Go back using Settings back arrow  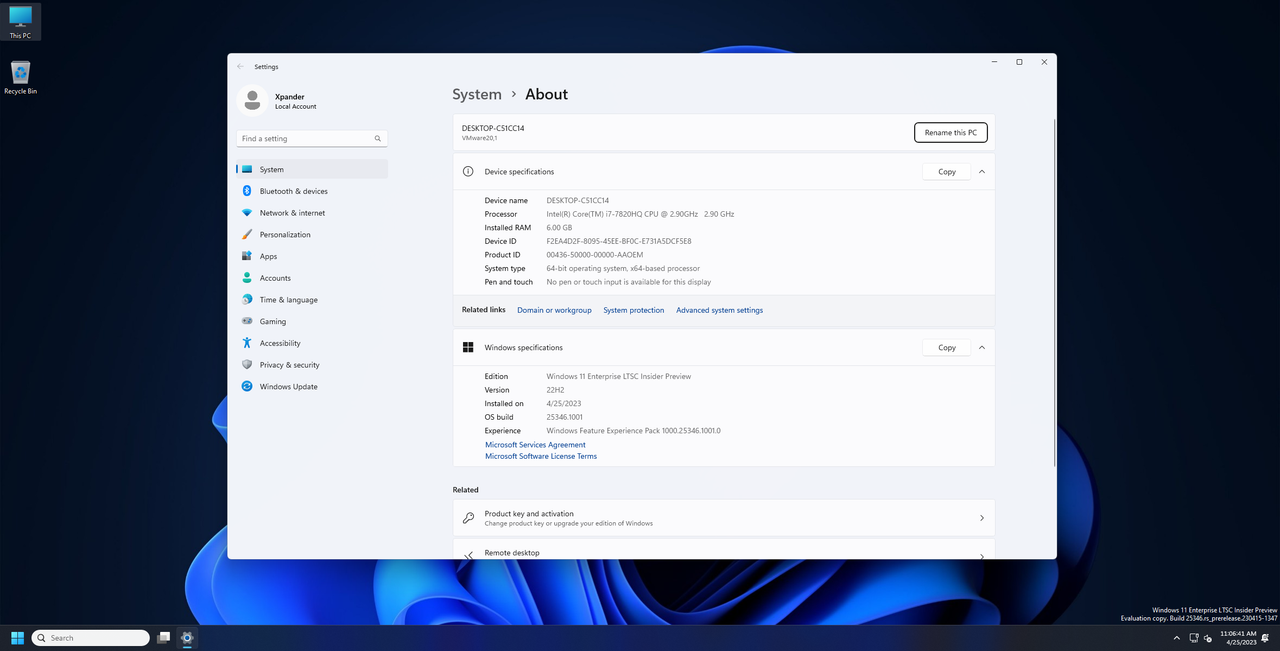(240, 66)
